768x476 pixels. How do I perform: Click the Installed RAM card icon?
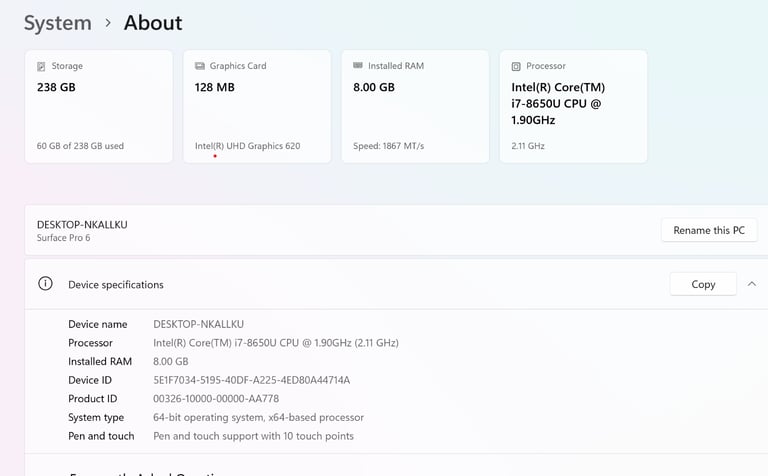pos(358,65)
